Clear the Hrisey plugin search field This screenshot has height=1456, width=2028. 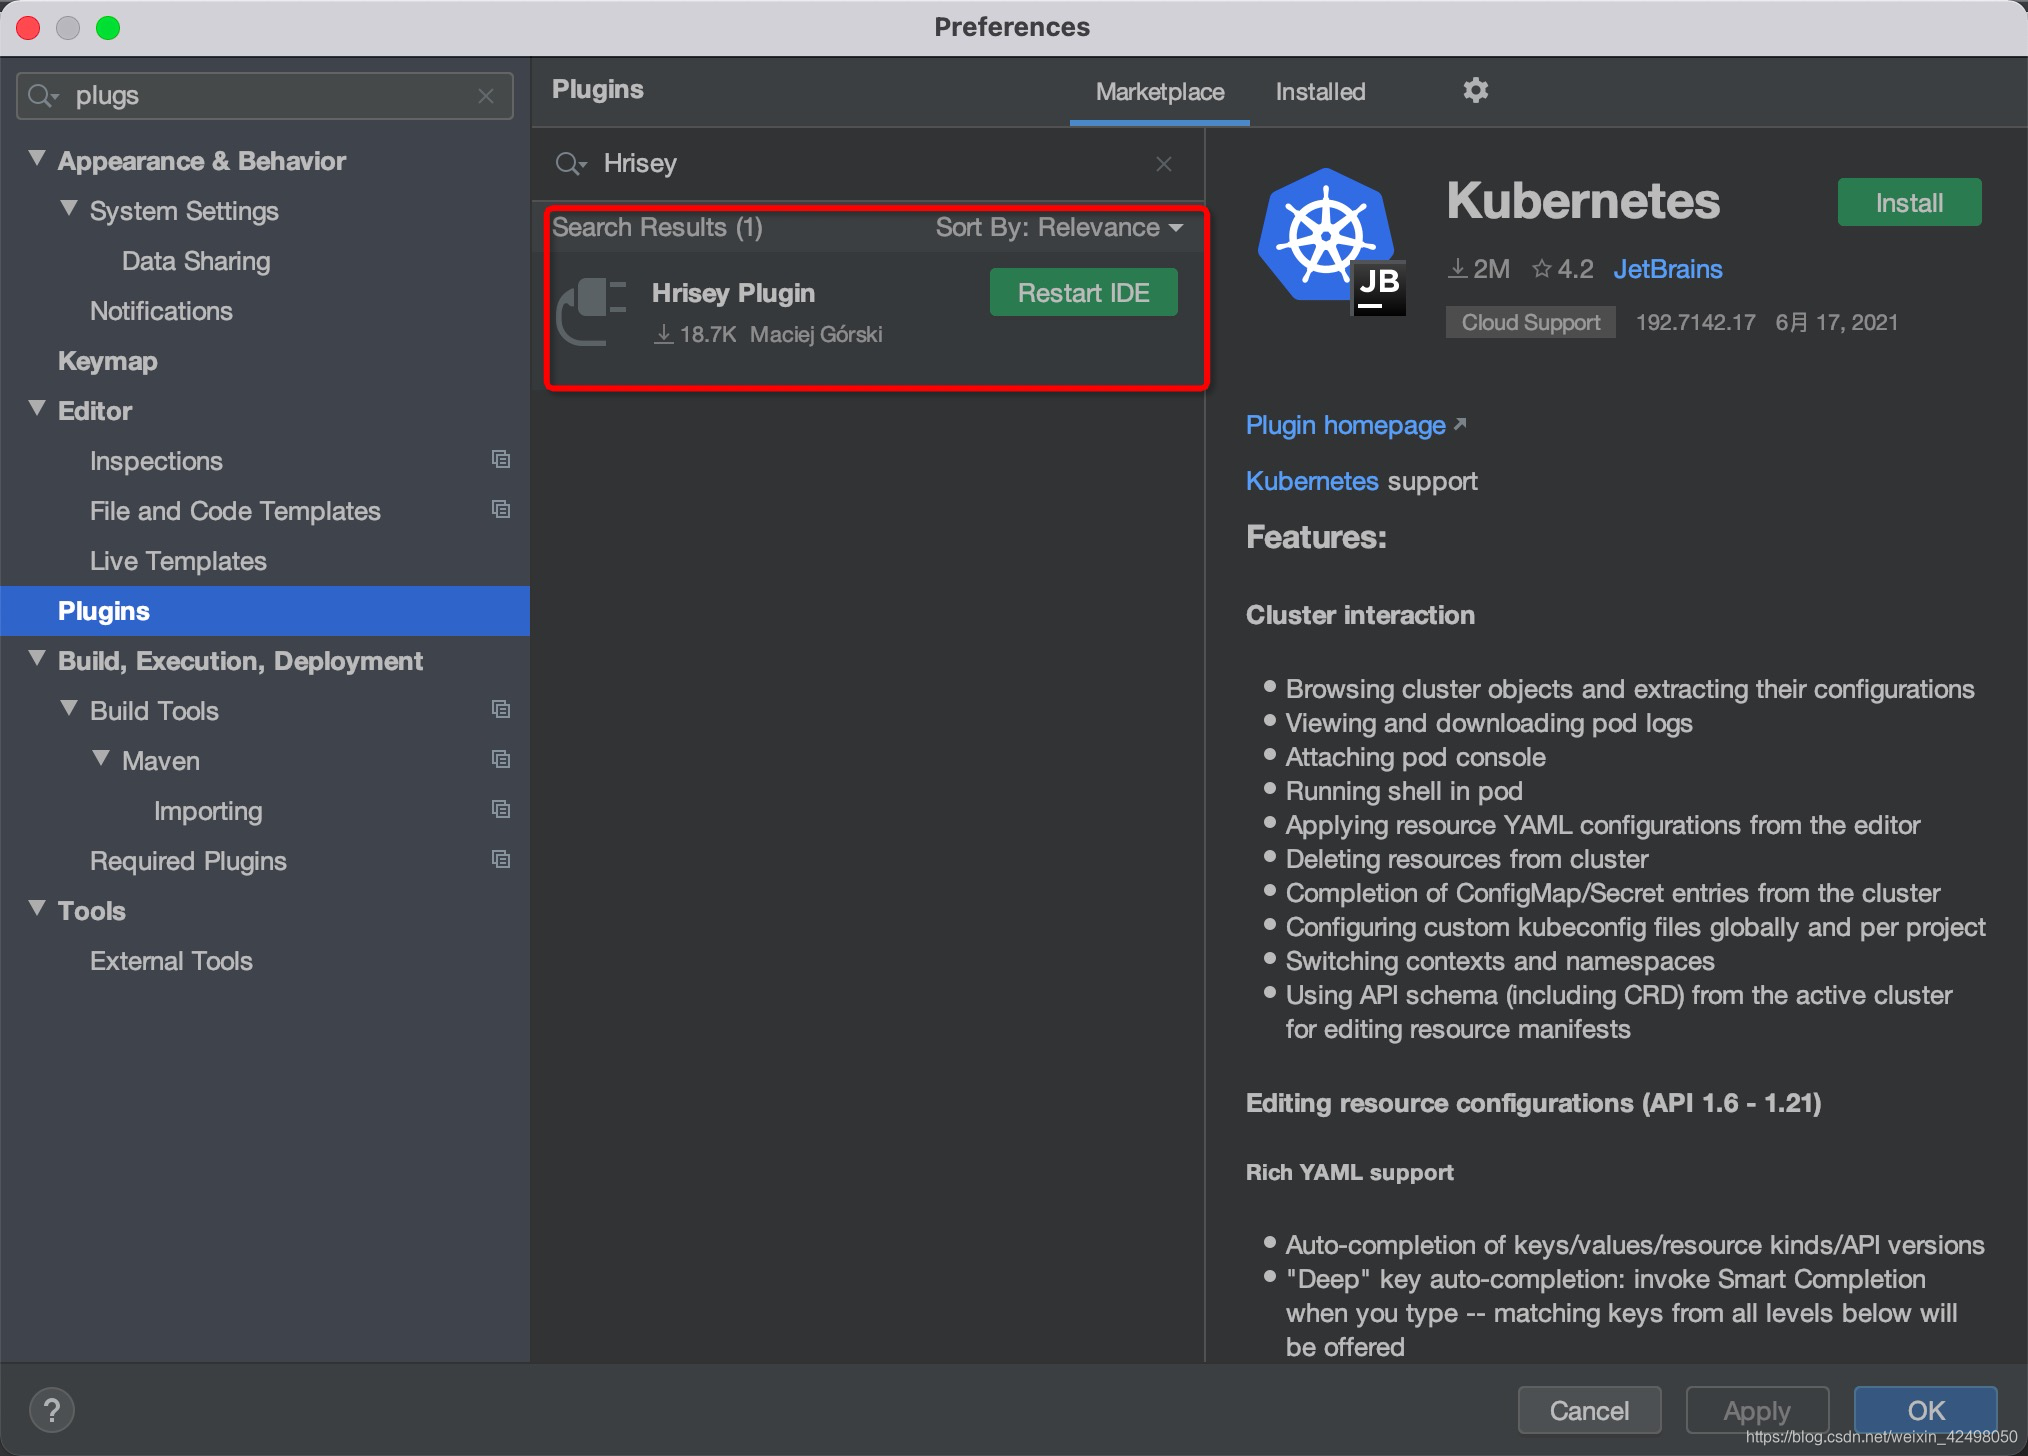[x=1163, y=164]
